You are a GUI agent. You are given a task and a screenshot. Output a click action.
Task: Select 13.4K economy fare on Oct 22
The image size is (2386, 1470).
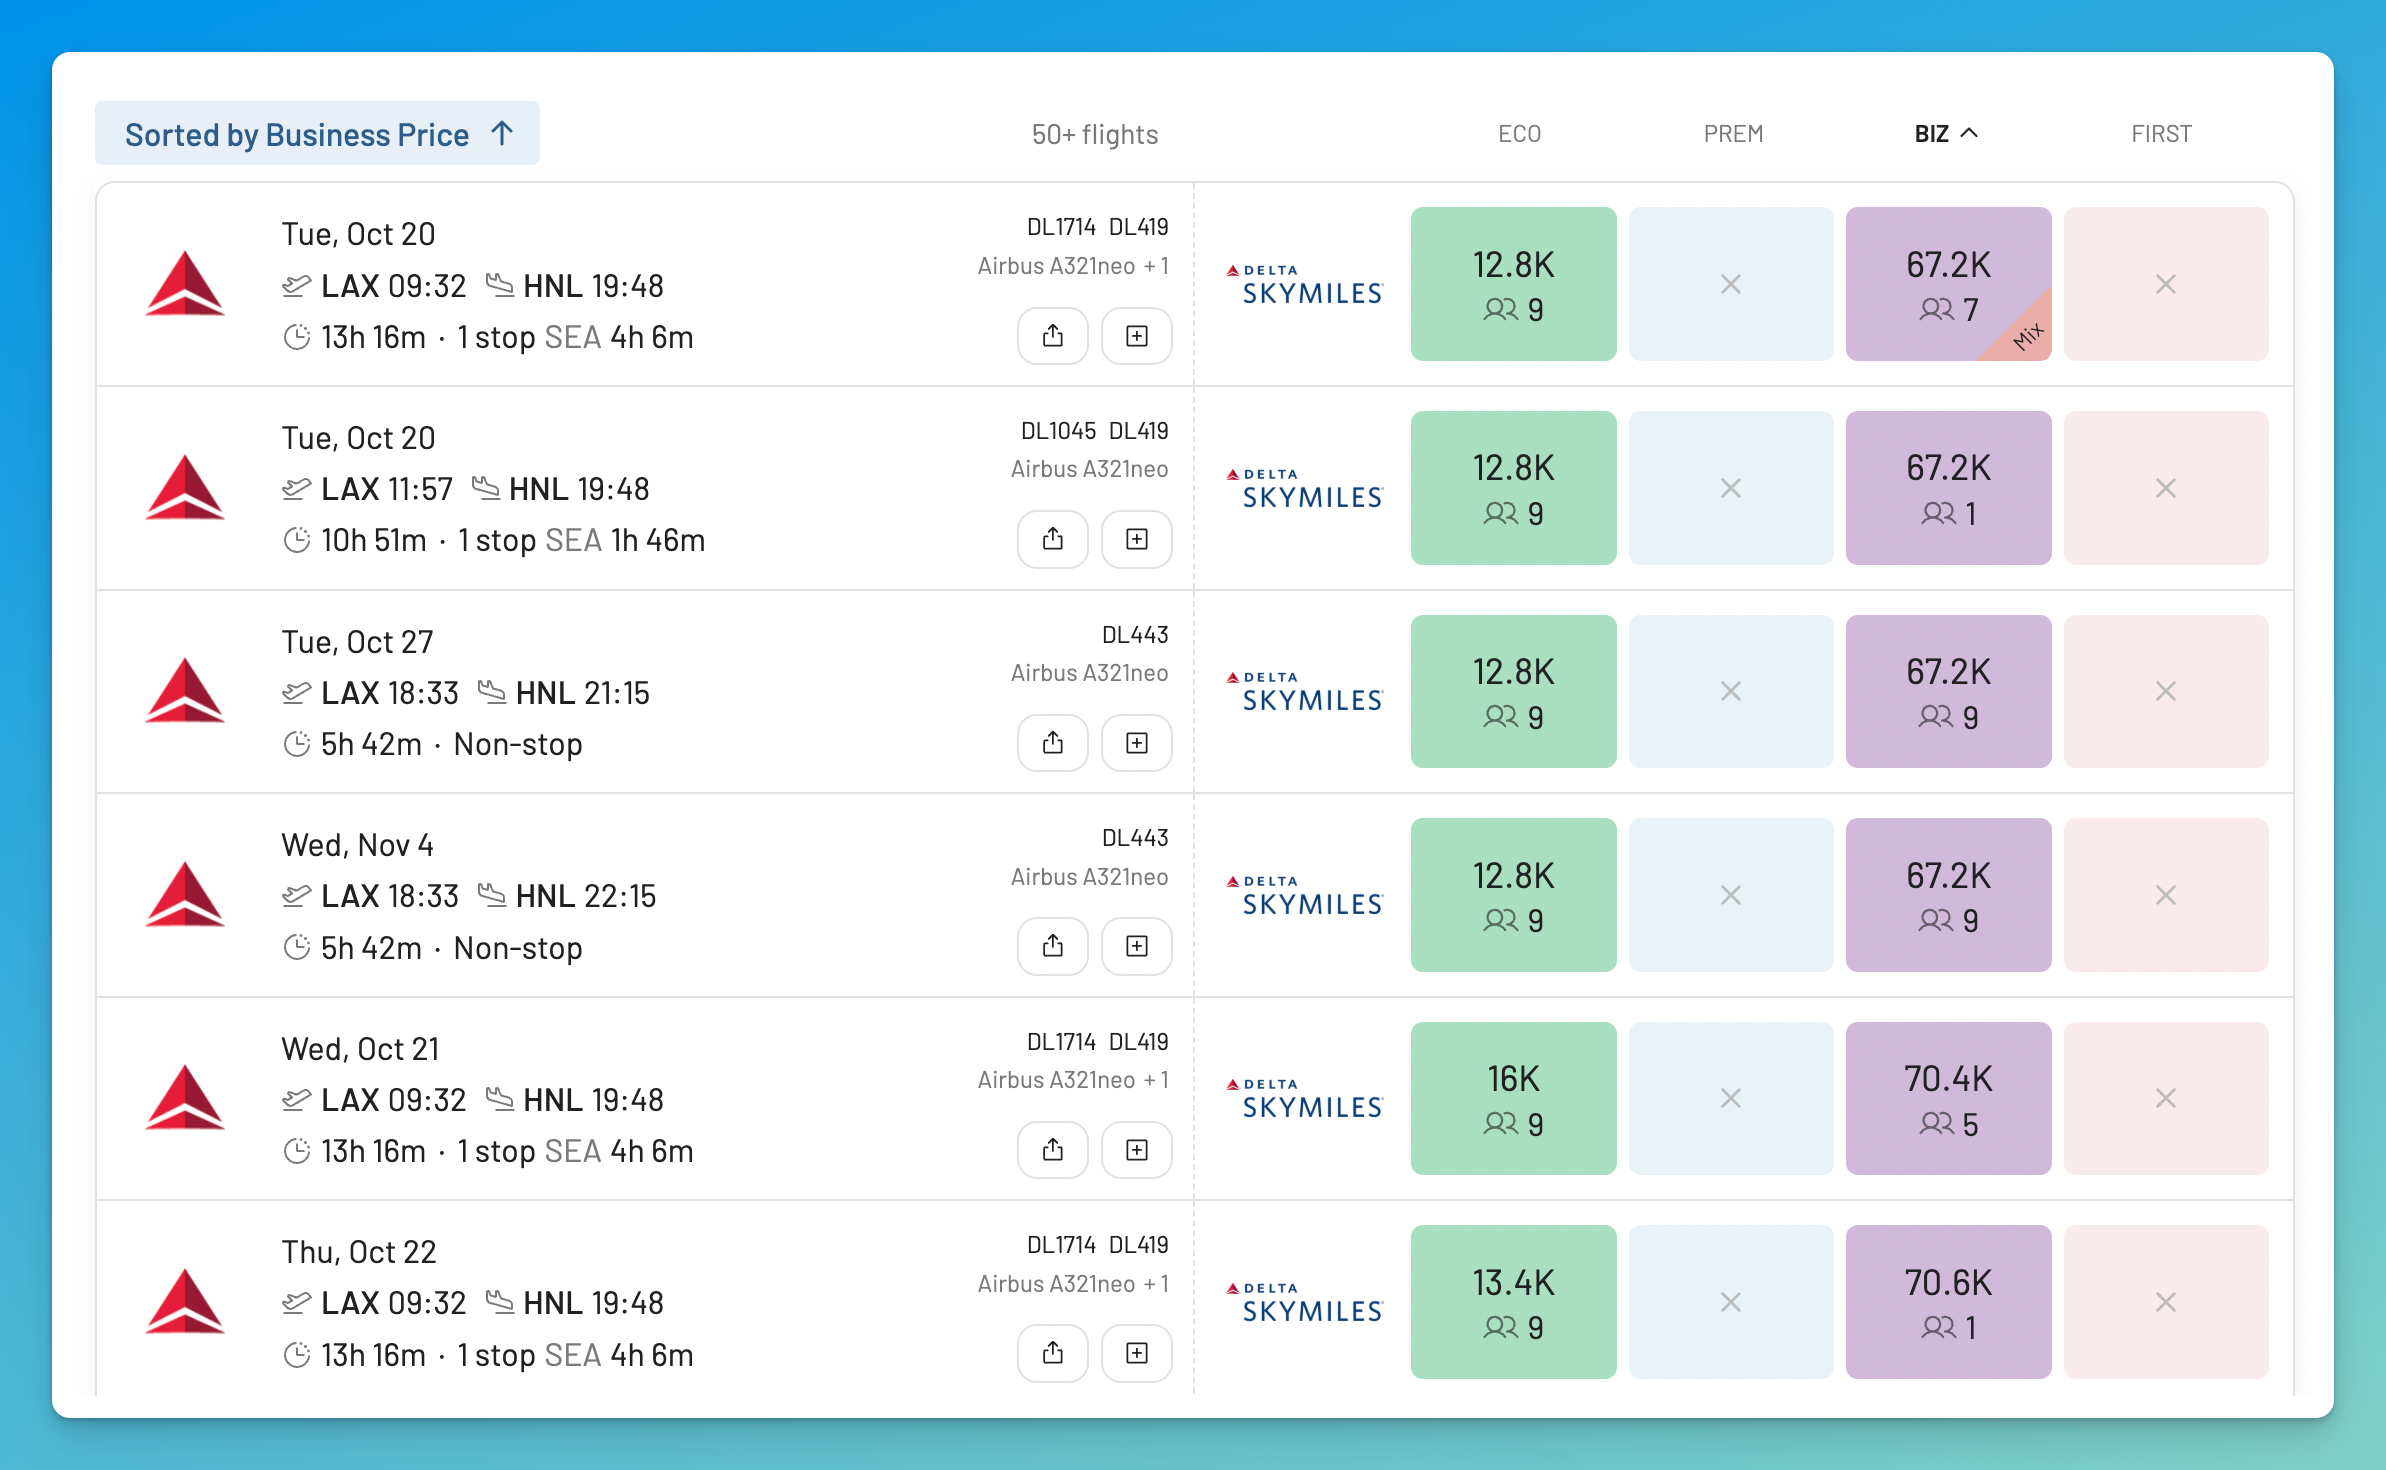tap(1513, 1302)
